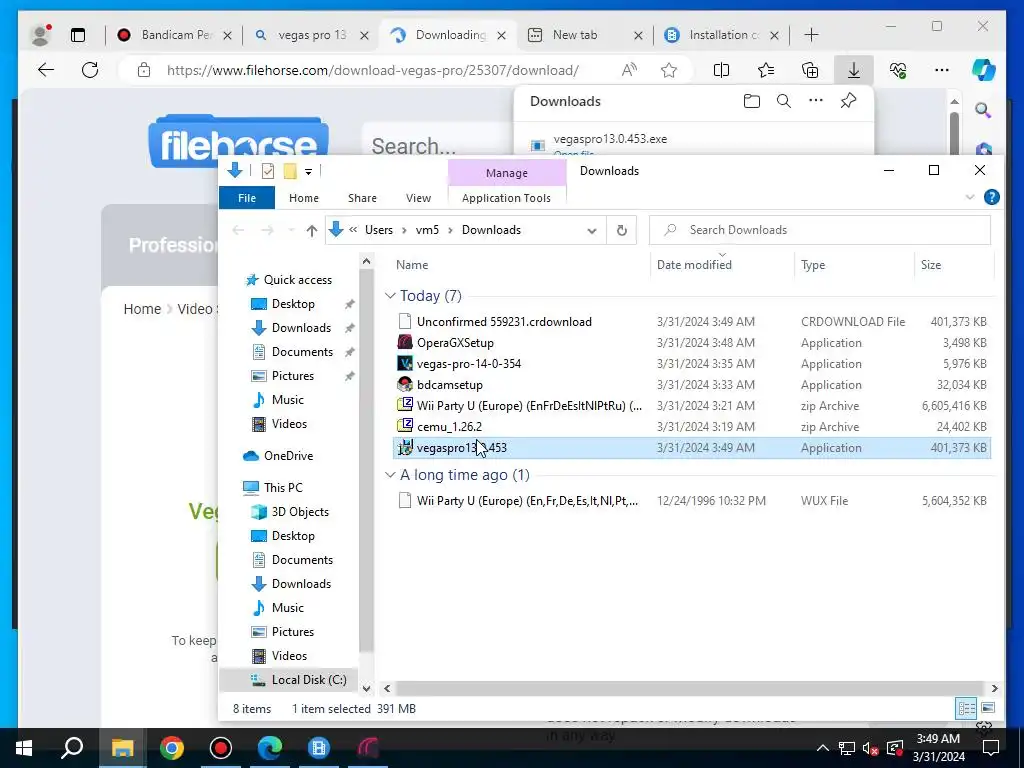The image size is (1024, 768).
Task: Click the Name column header
Action: tap(412, 264)
